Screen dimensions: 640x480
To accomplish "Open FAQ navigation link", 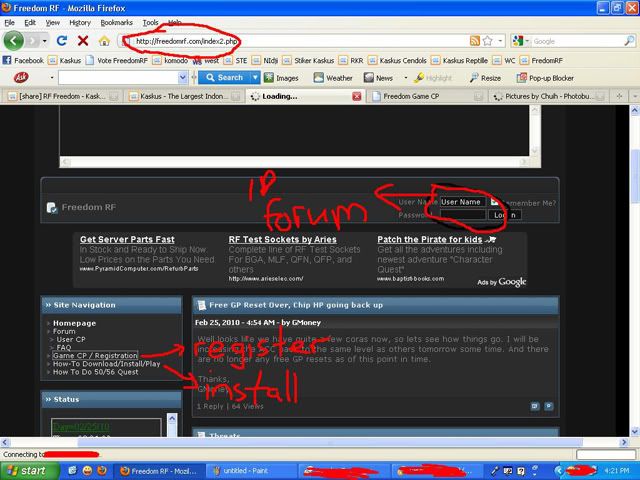I will point(64,347).
